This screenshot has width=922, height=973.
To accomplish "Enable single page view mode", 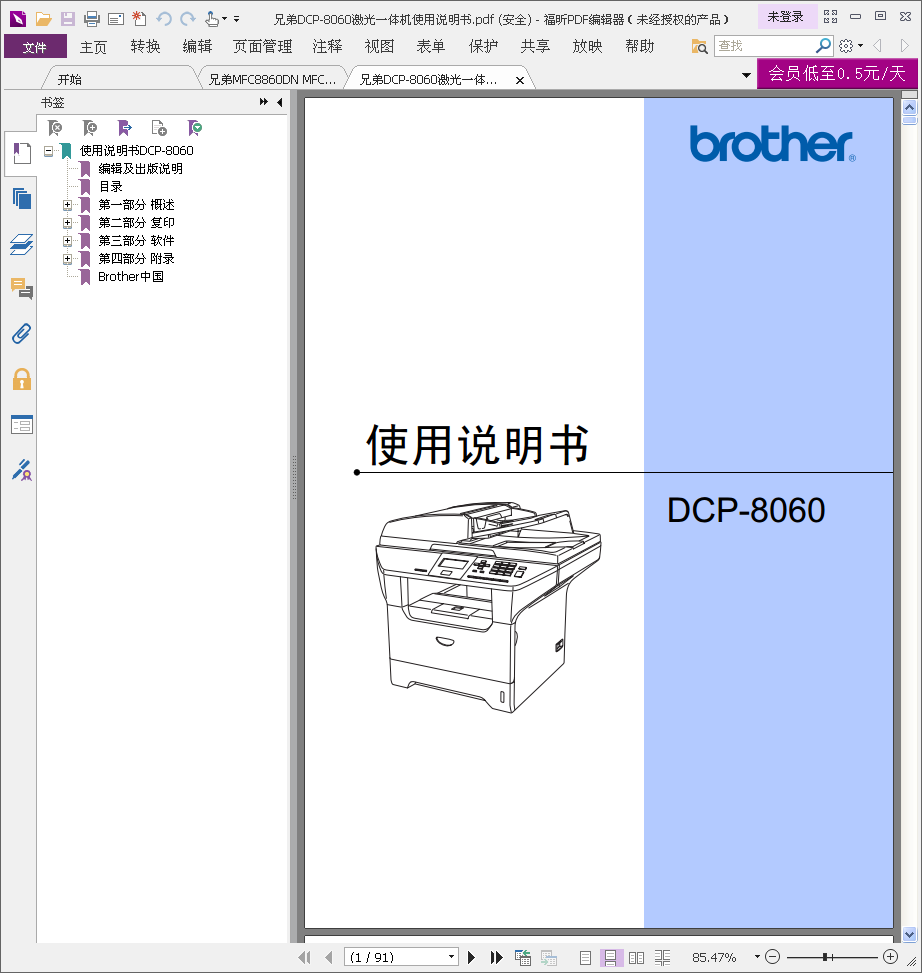I will tap(585, 957).
